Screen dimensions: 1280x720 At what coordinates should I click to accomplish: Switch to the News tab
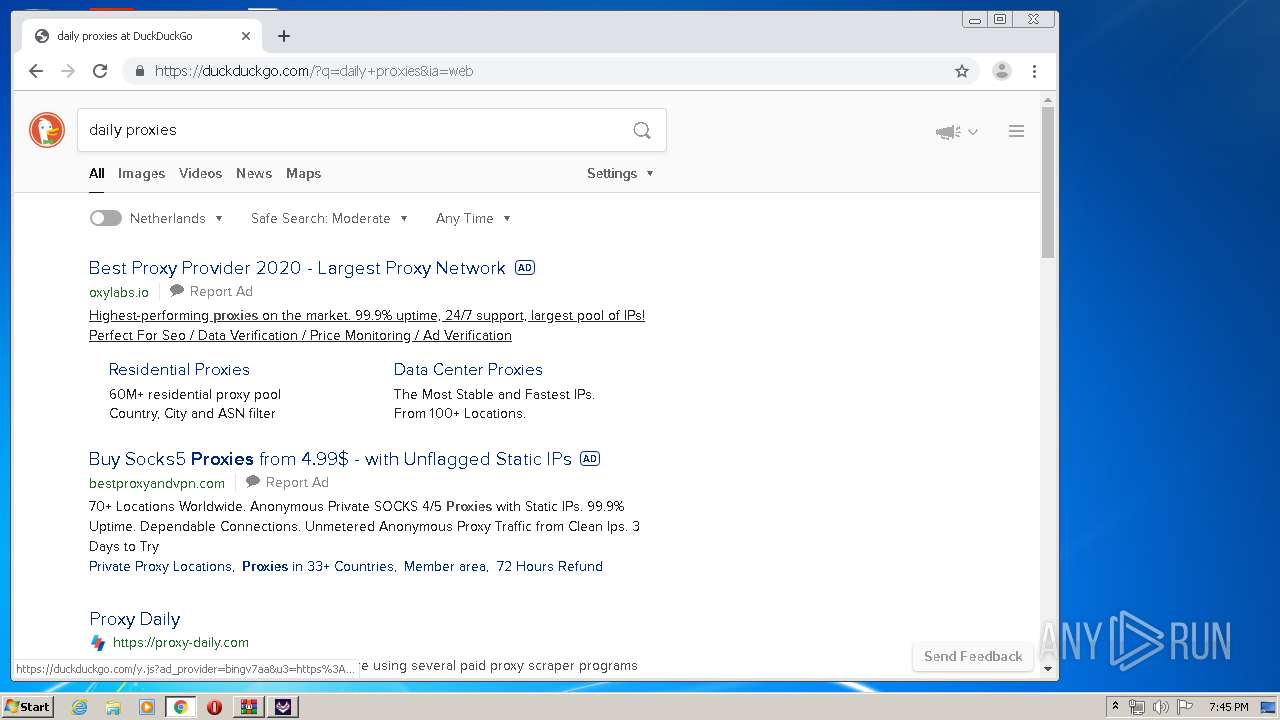coord(254,173)
